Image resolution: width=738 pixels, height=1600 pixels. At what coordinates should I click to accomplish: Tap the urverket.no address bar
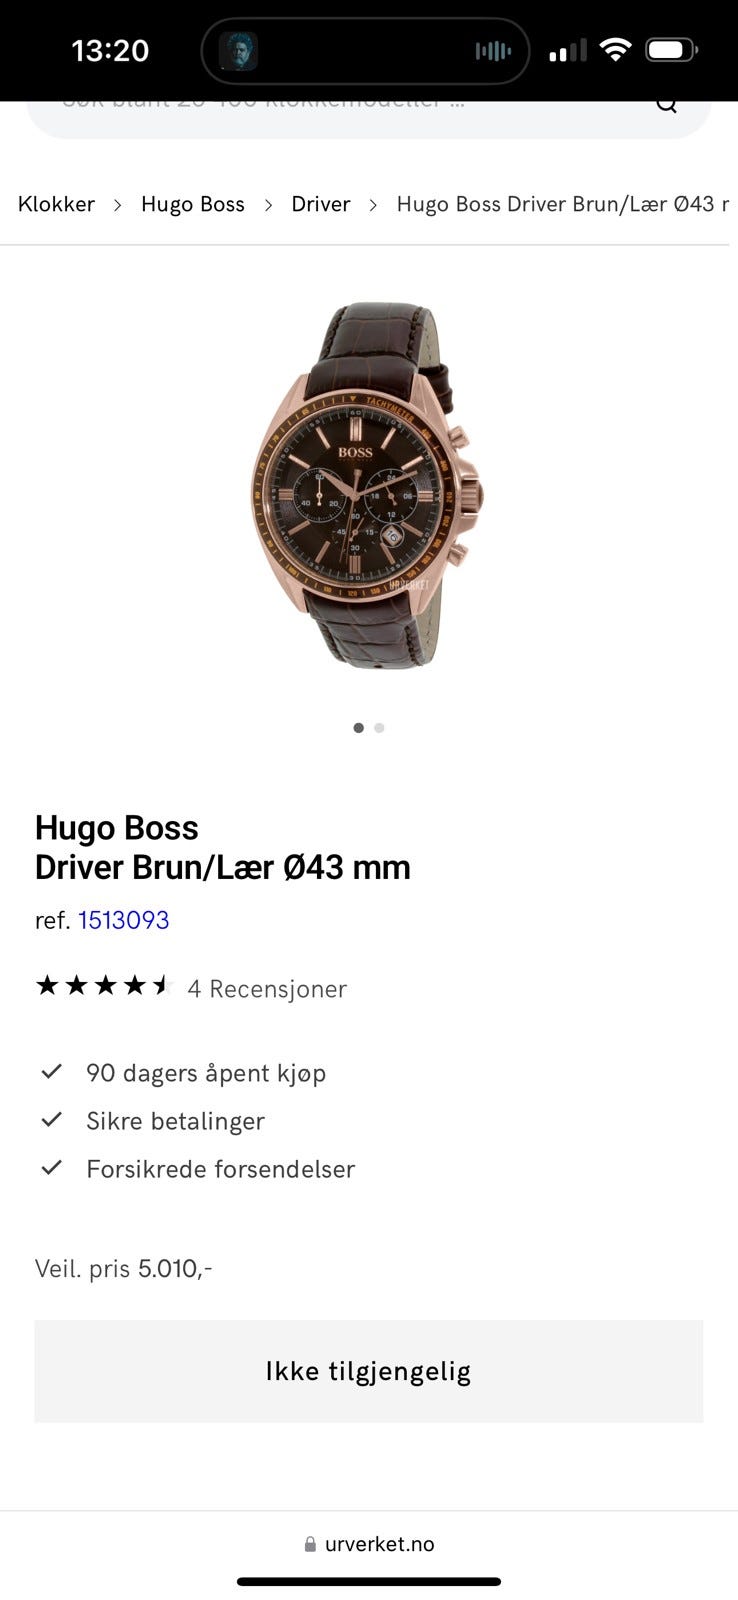click(x=369, y=1544)
